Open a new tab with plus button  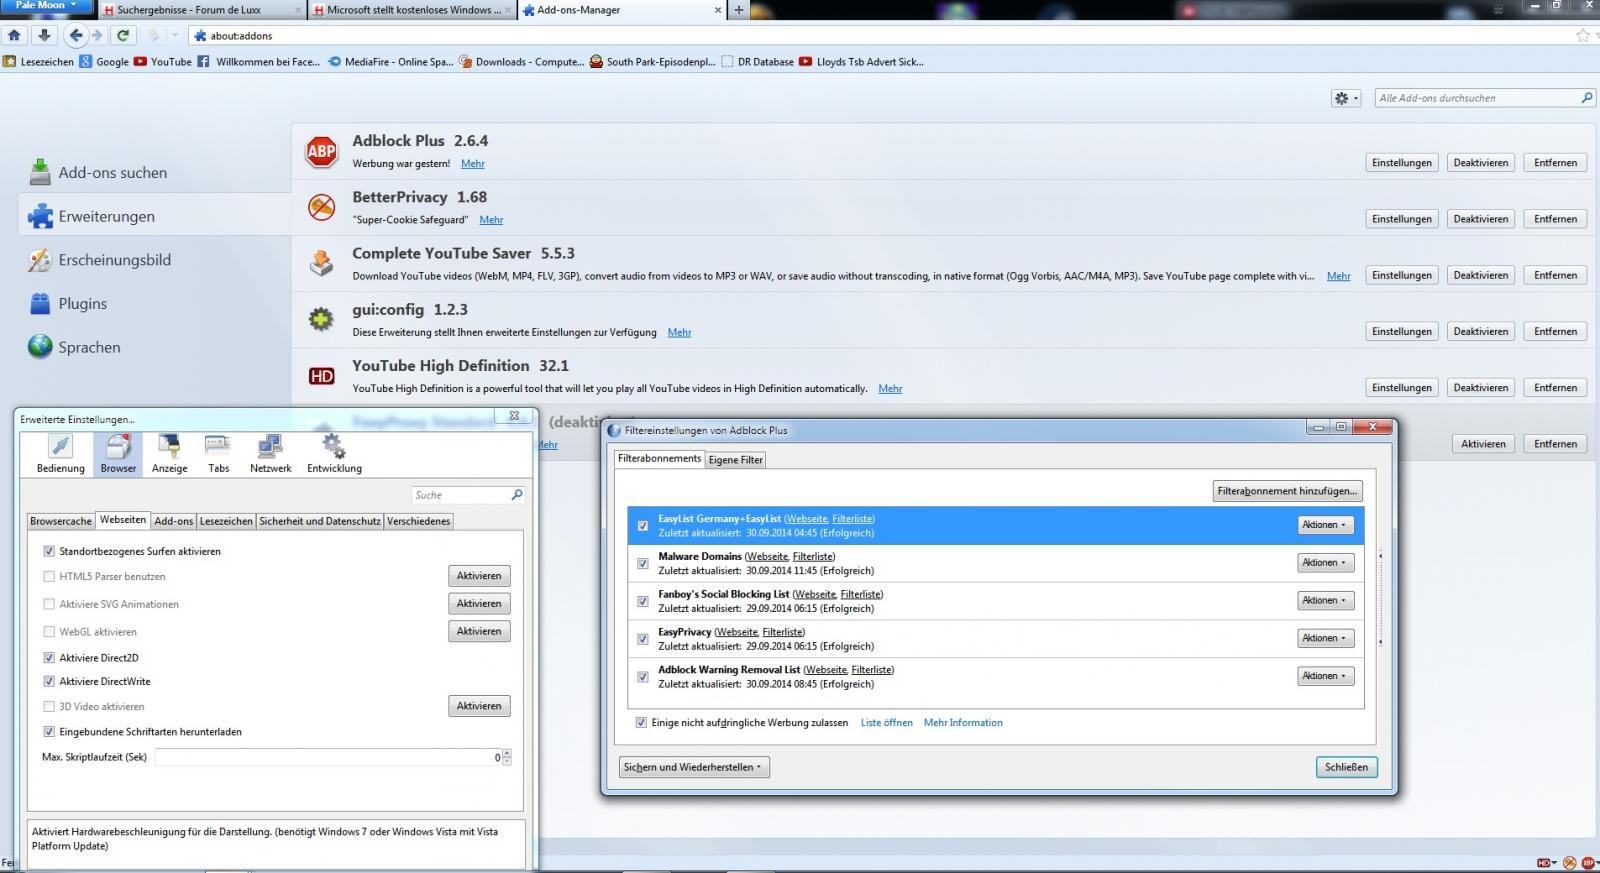point(739,10)
